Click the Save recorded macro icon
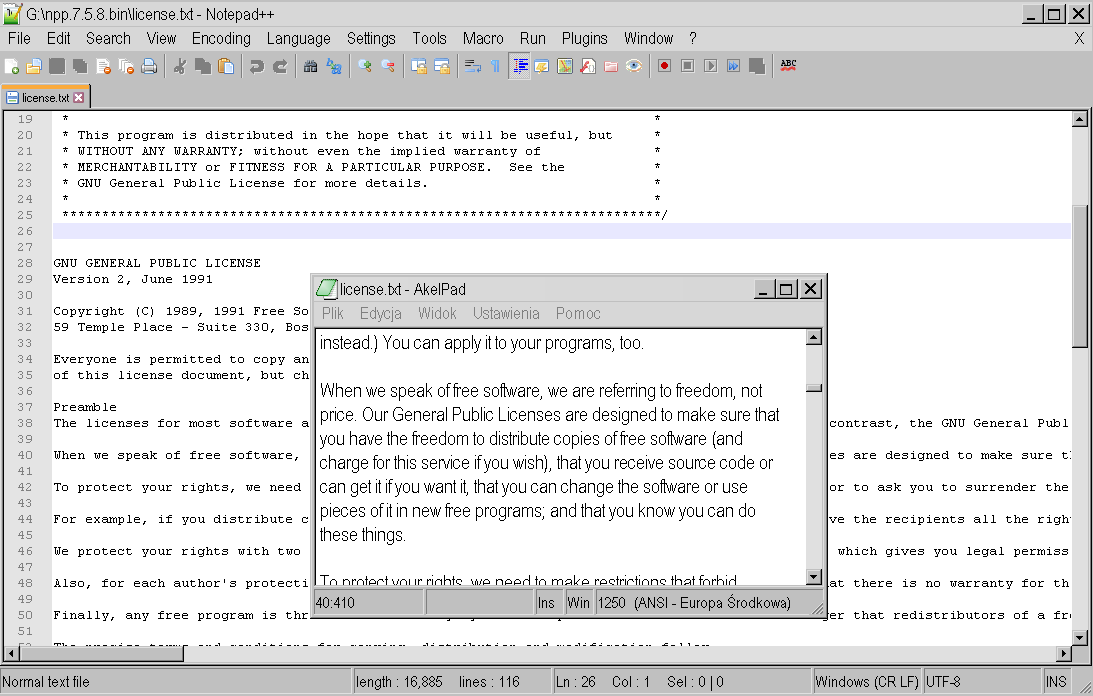 pyautogui.click(x=756, y=66)
